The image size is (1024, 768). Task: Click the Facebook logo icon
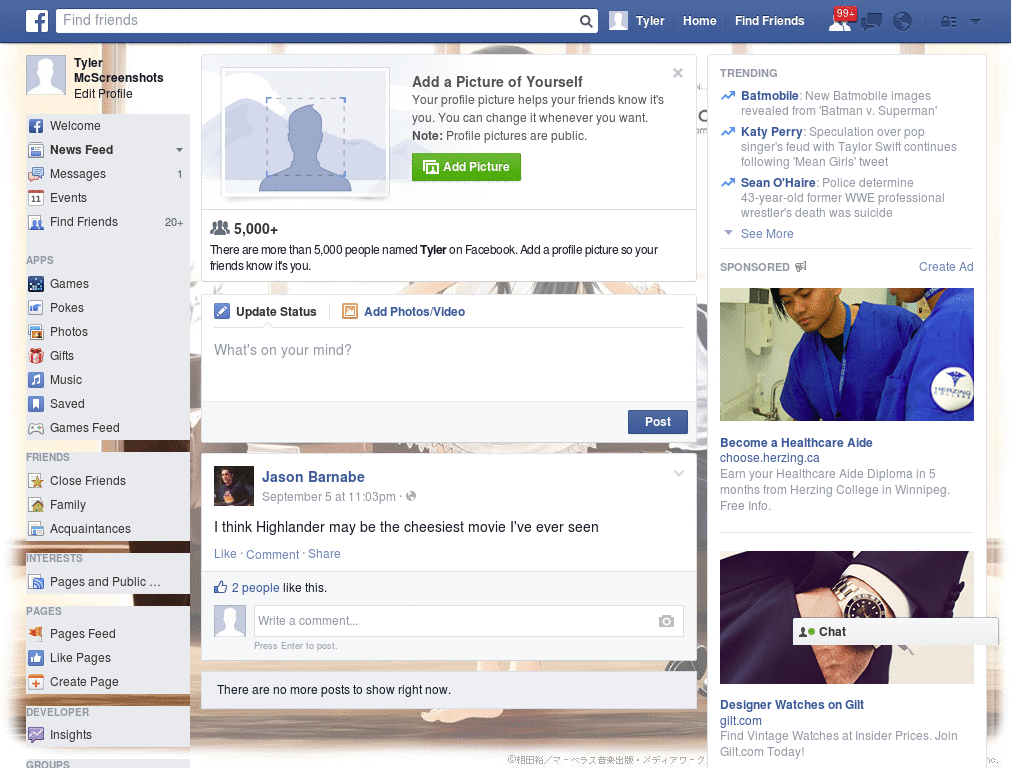37,21
